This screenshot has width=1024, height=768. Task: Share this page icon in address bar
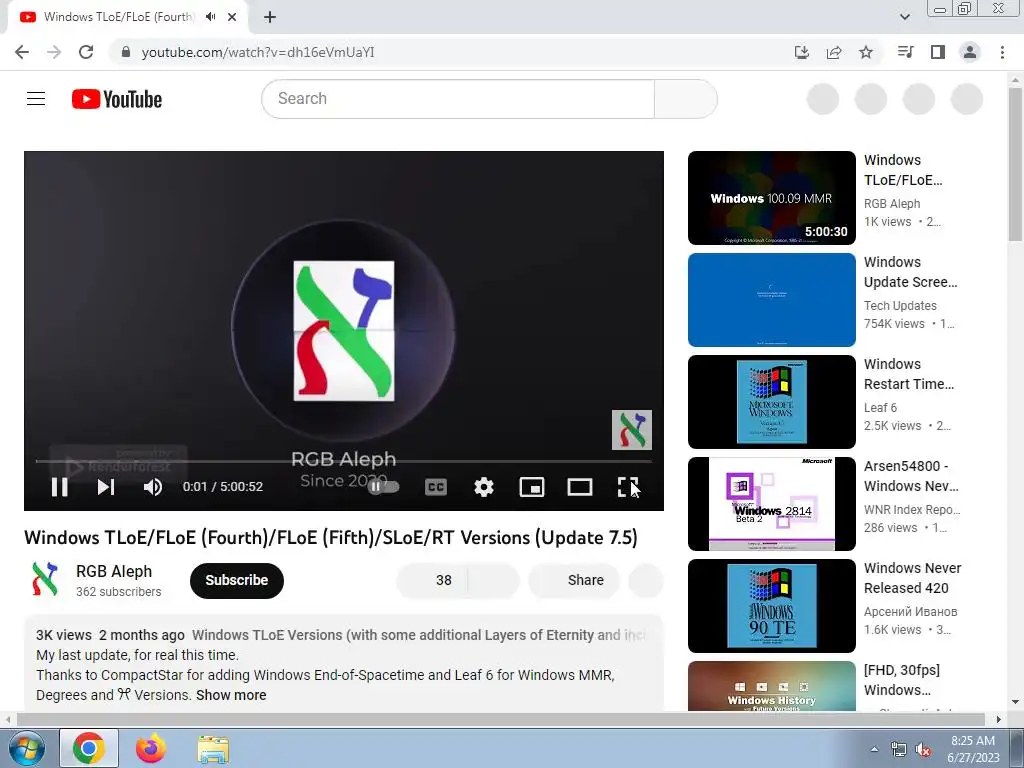(x=833, y=52)
